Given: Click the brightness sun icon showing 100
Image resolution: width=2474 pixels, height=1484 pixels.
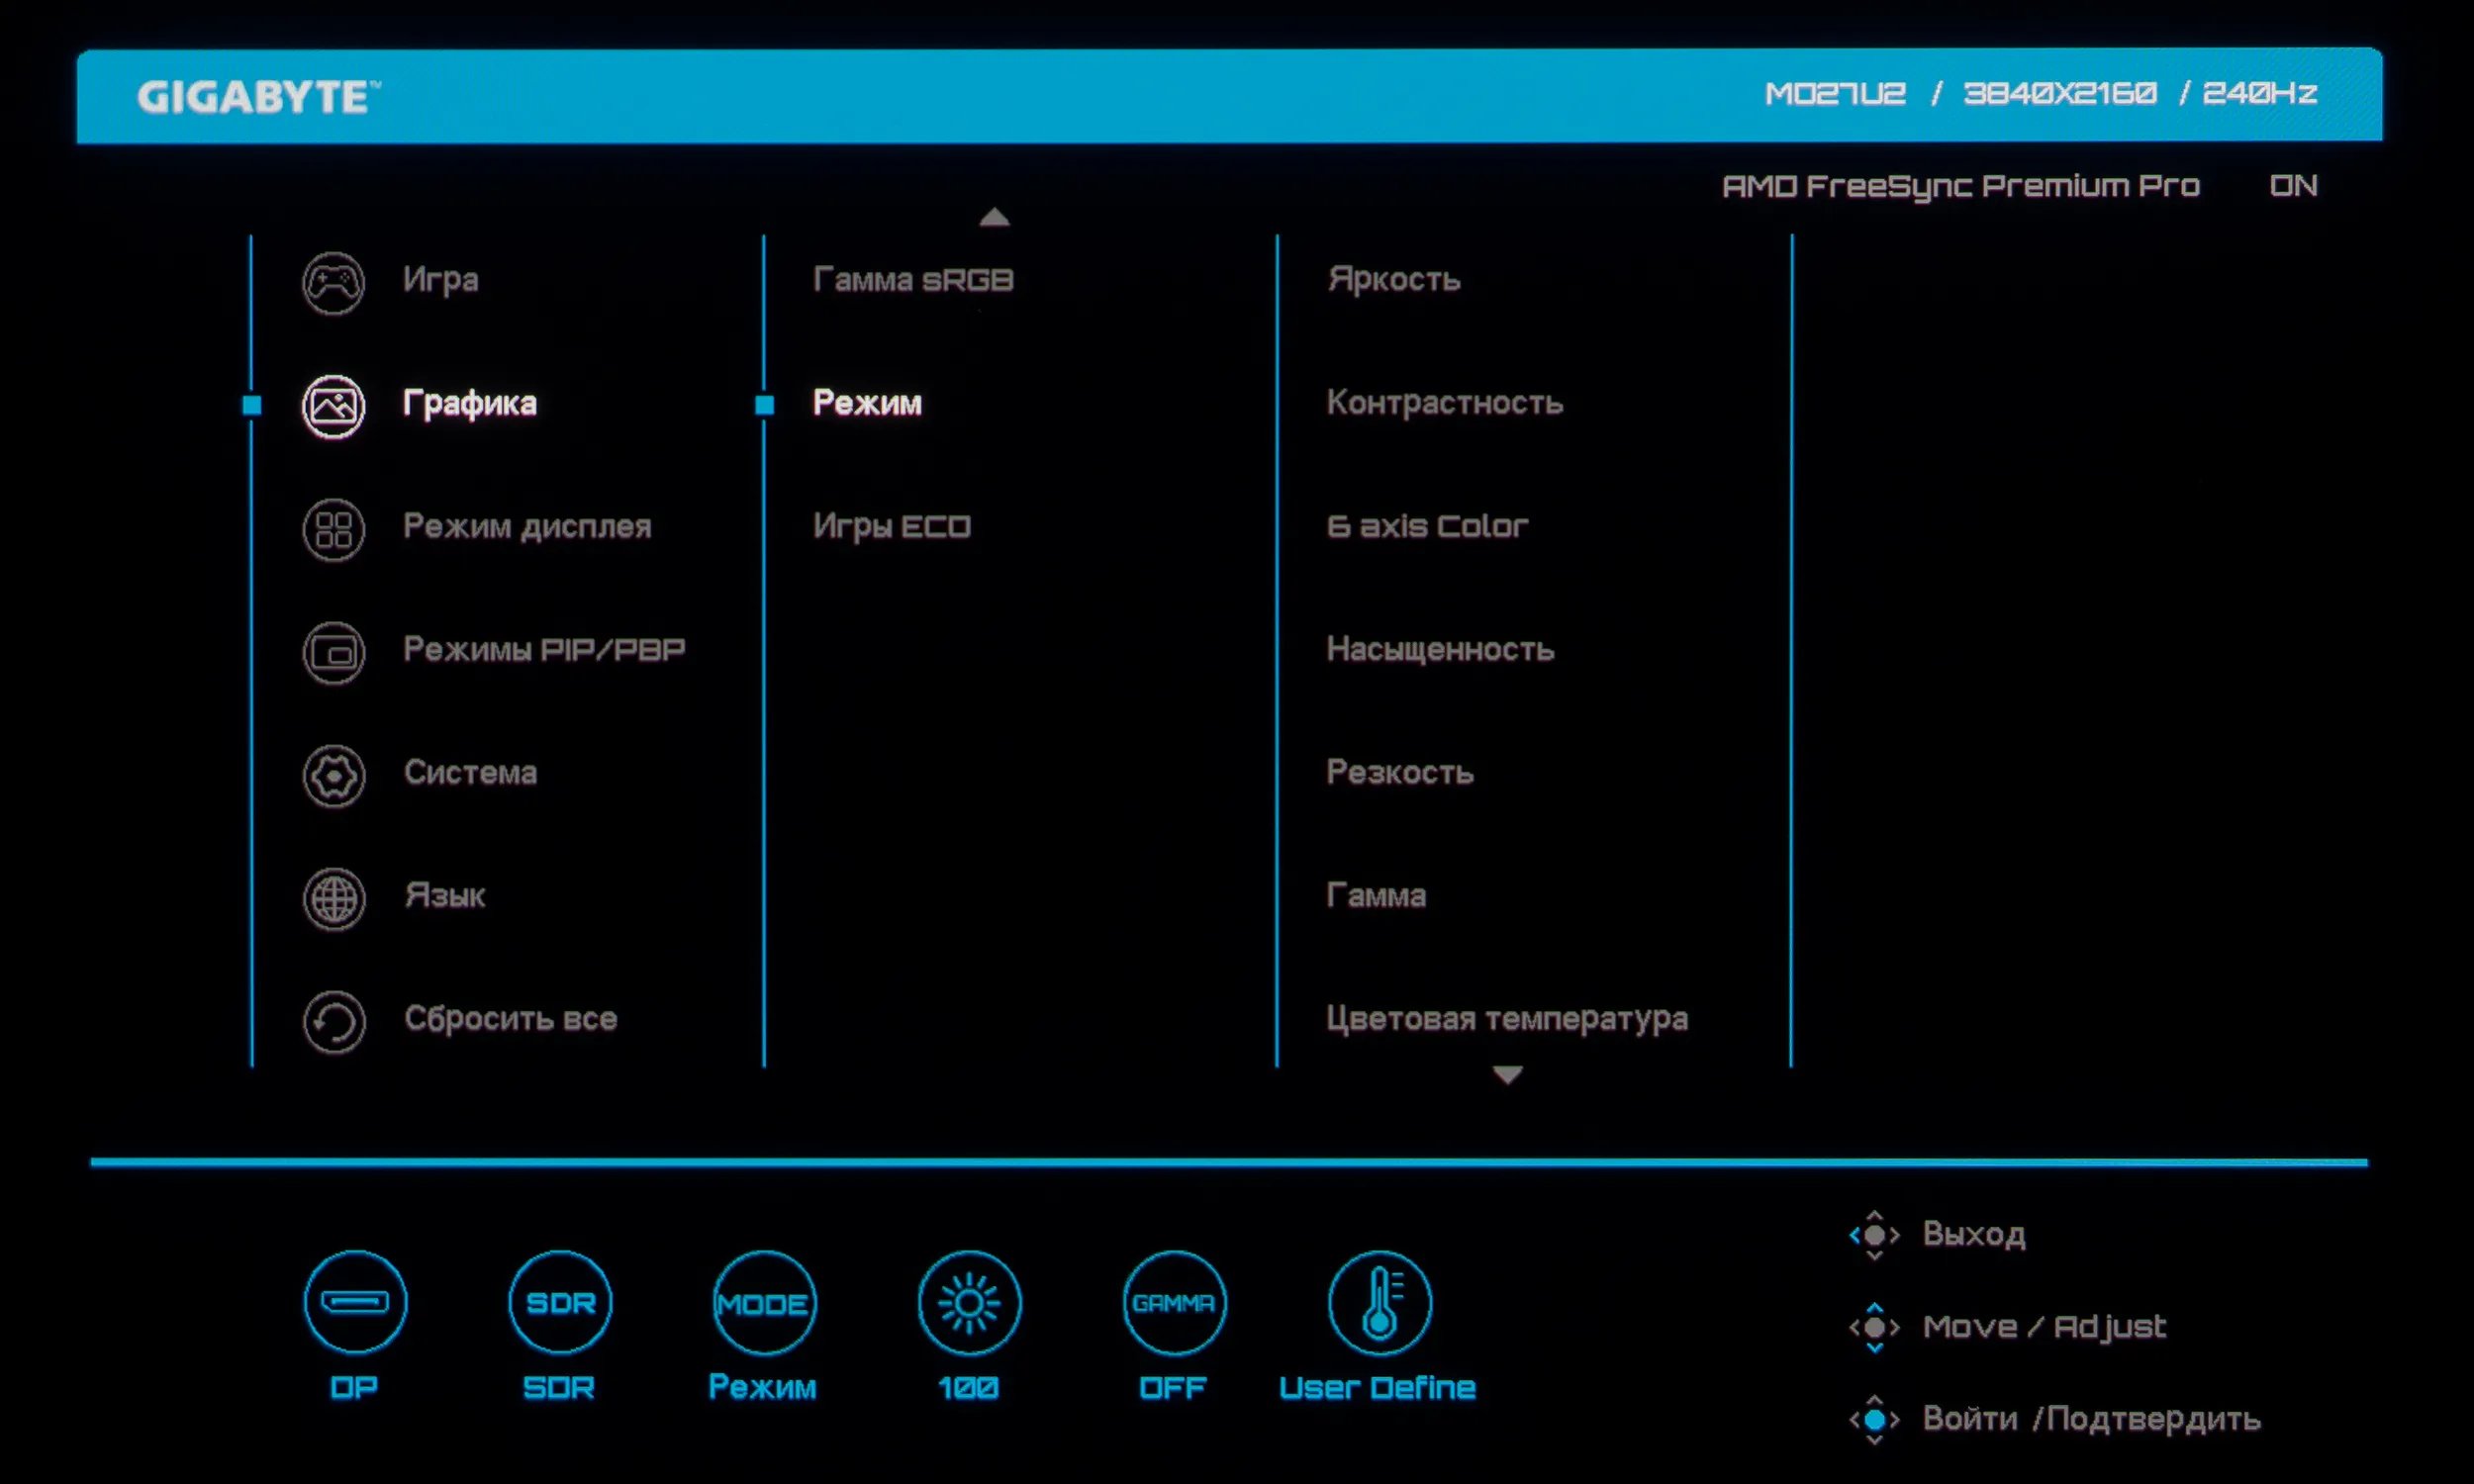Looking at the screenshot, I should pos(969,1302).
